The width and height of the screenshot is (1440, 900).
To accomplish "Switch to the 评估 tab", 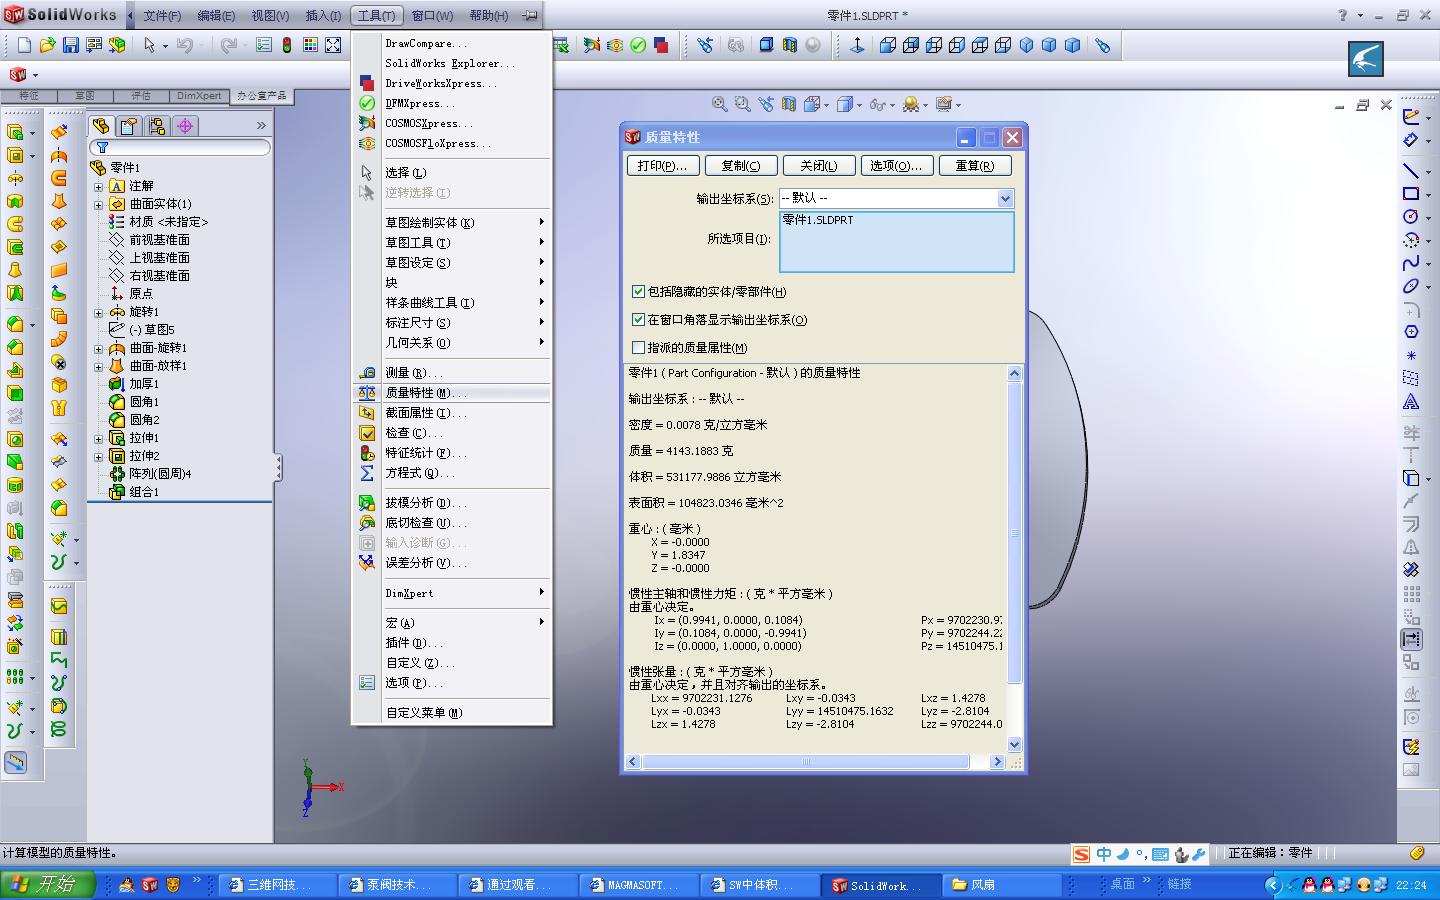I will coord(141,96).
